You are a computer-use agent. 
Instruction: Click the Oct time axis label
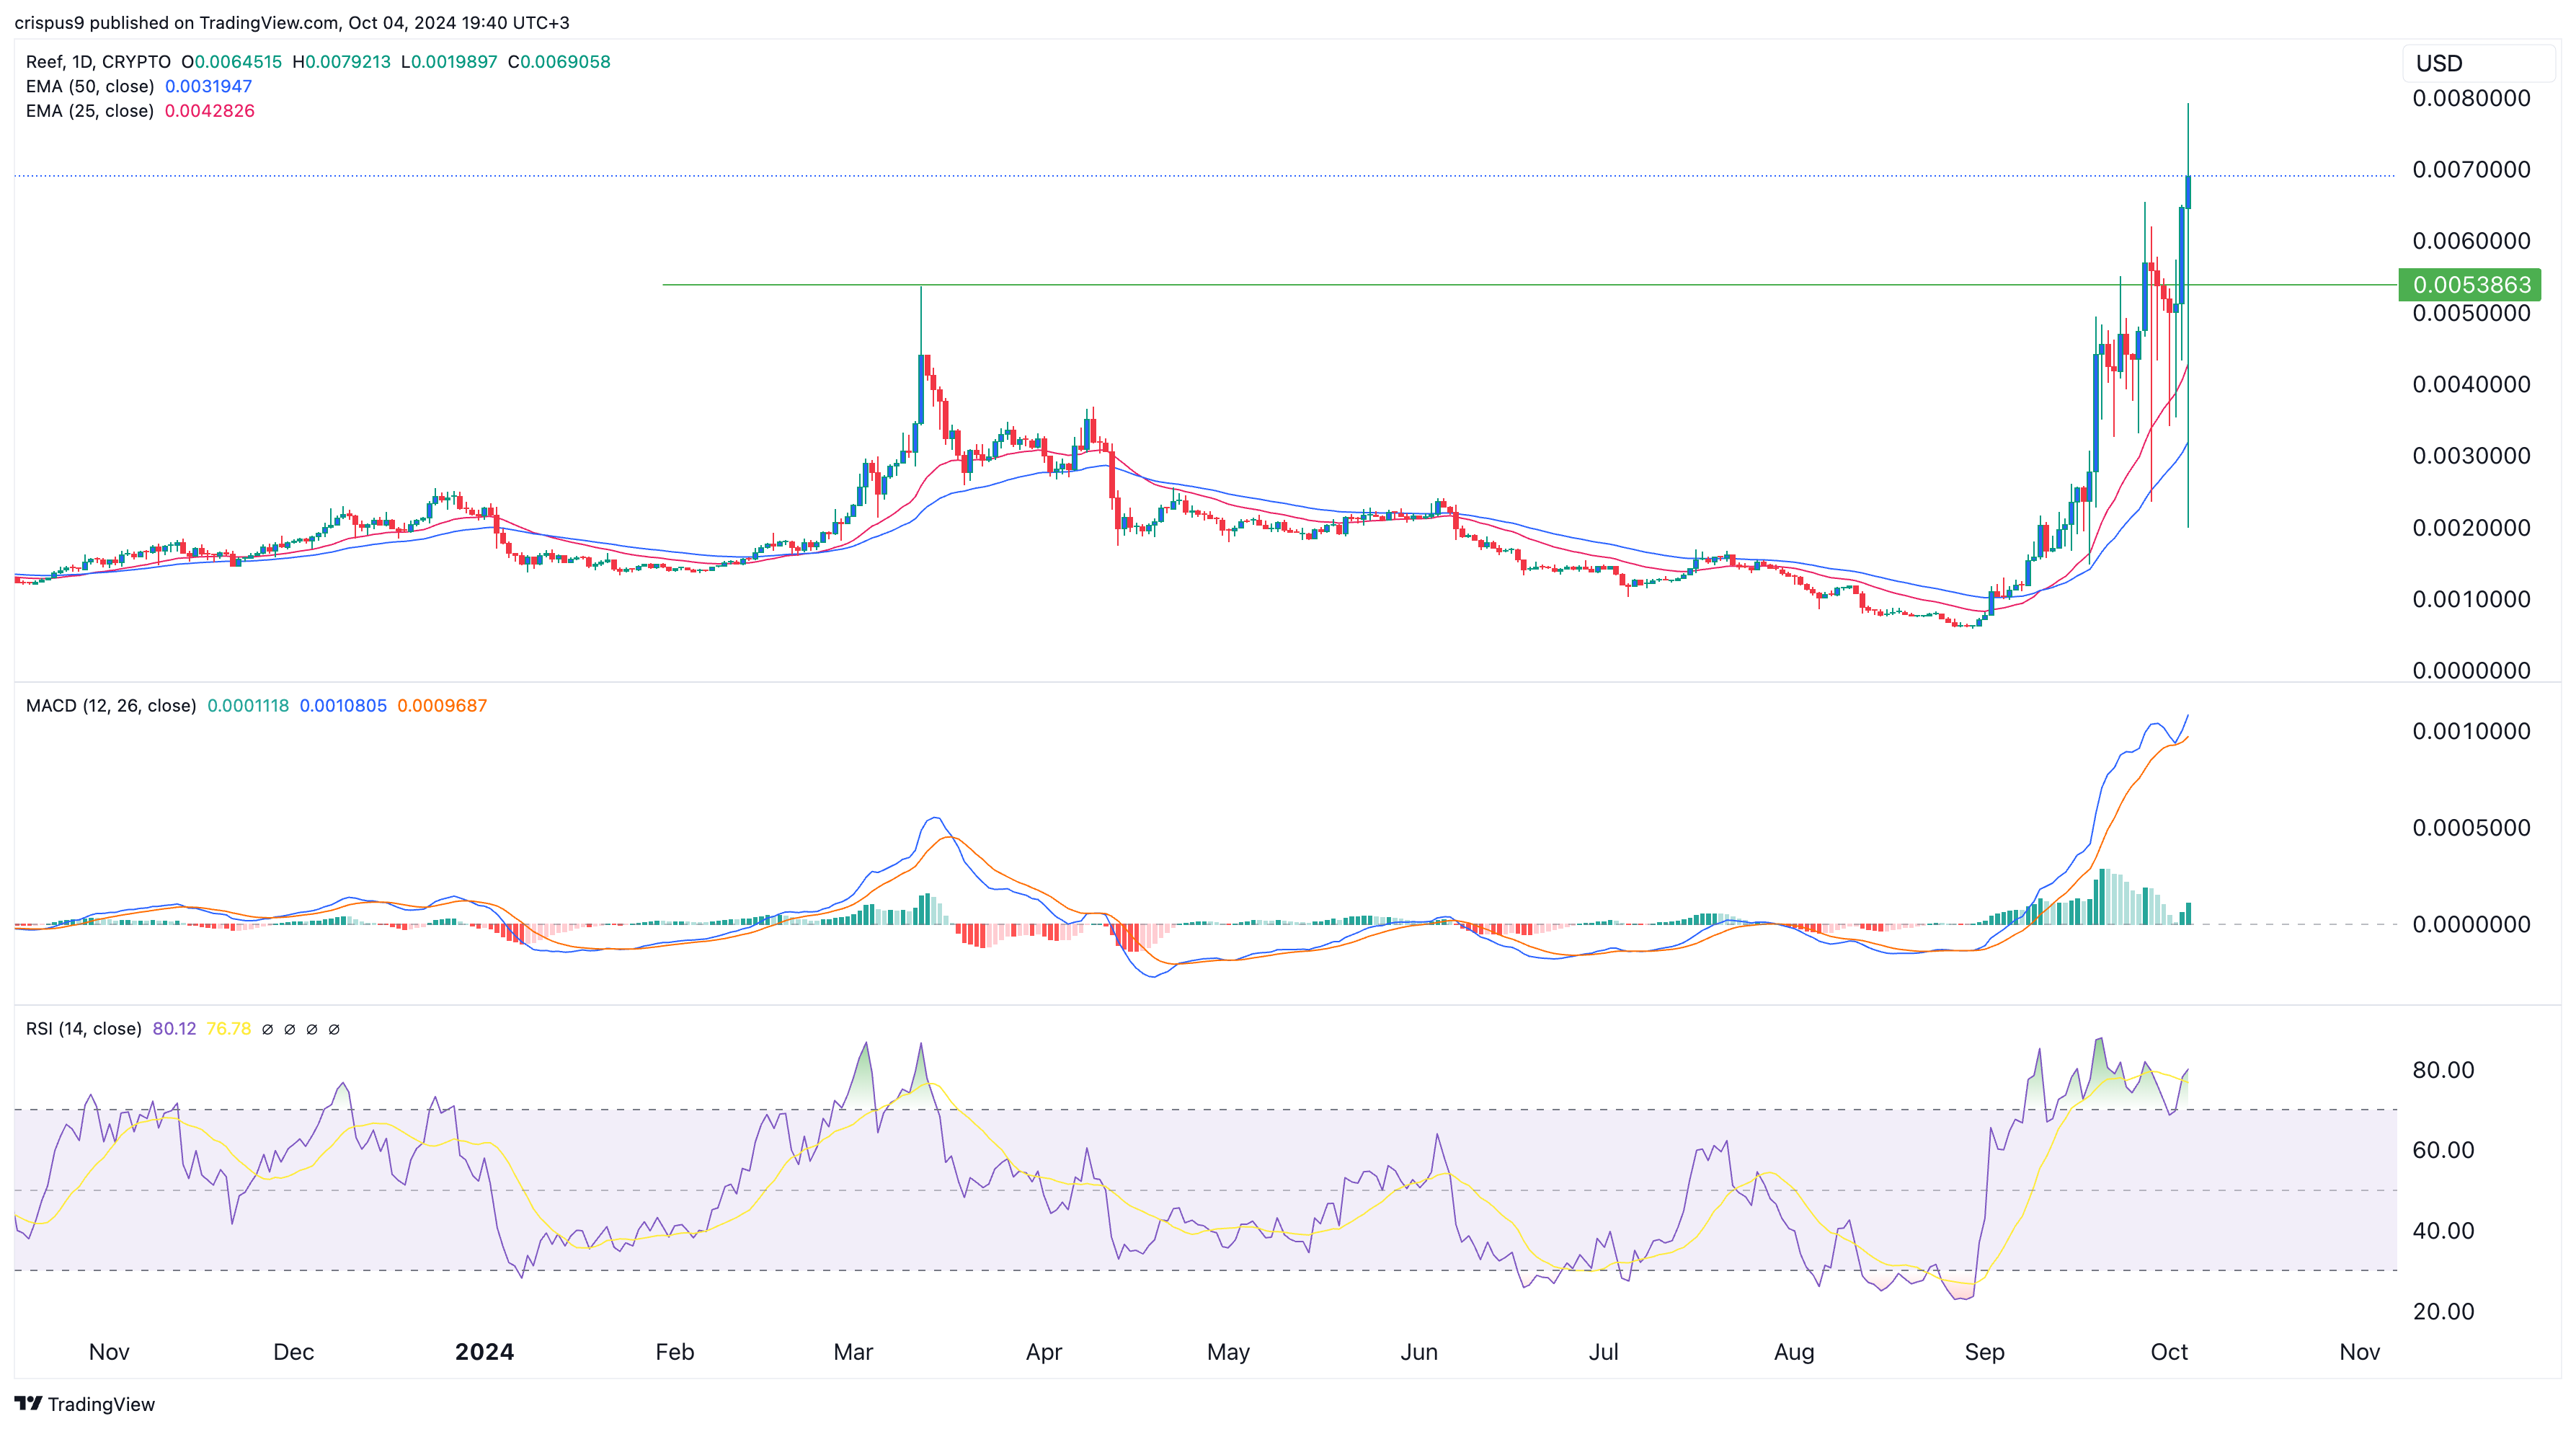click(x=2169, y=1352)
